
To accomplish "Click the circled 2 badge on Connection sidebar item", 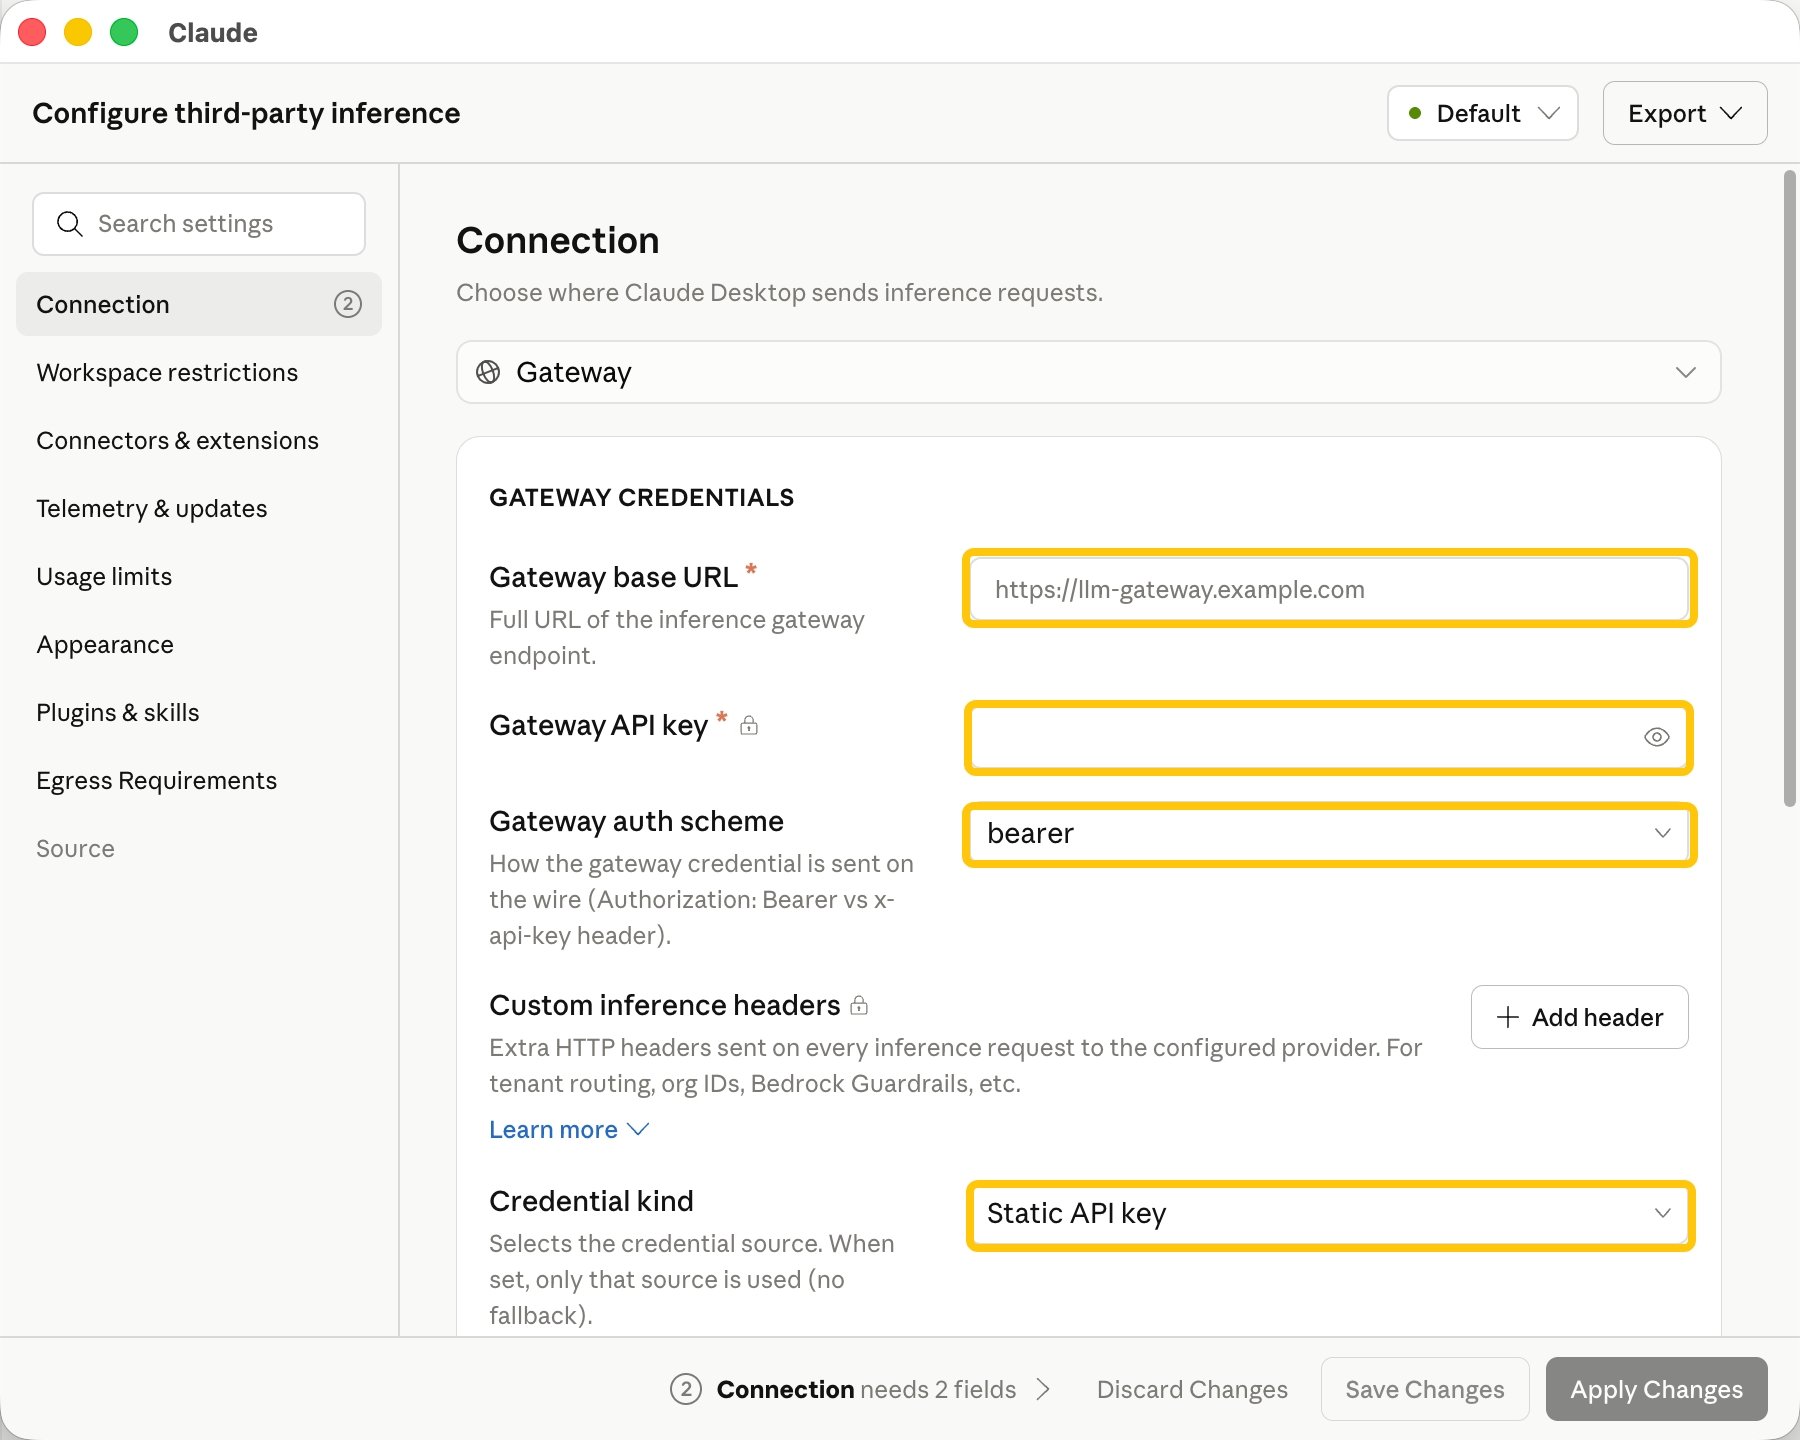I will coord(347,304).
